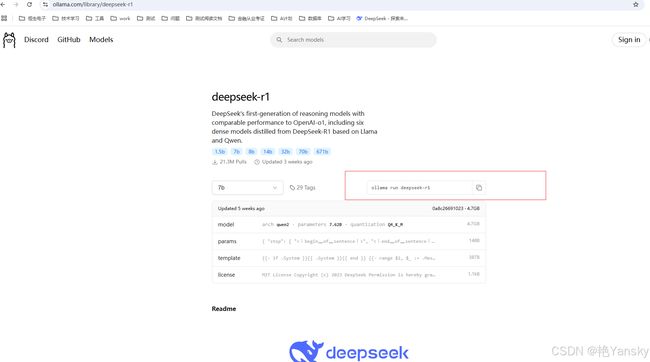Reload the page with the refresh icon
The image size is (650, 362).
[29, 5]
